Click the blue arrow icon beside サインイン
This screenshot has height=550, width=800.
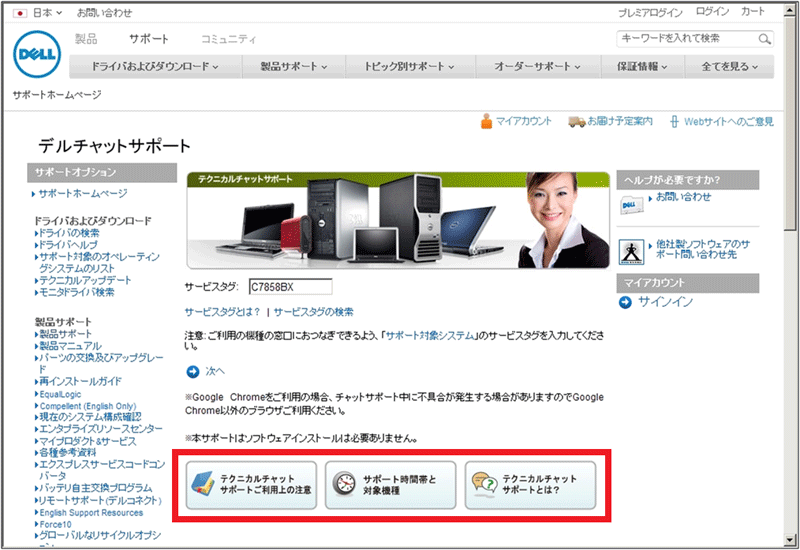625,303
